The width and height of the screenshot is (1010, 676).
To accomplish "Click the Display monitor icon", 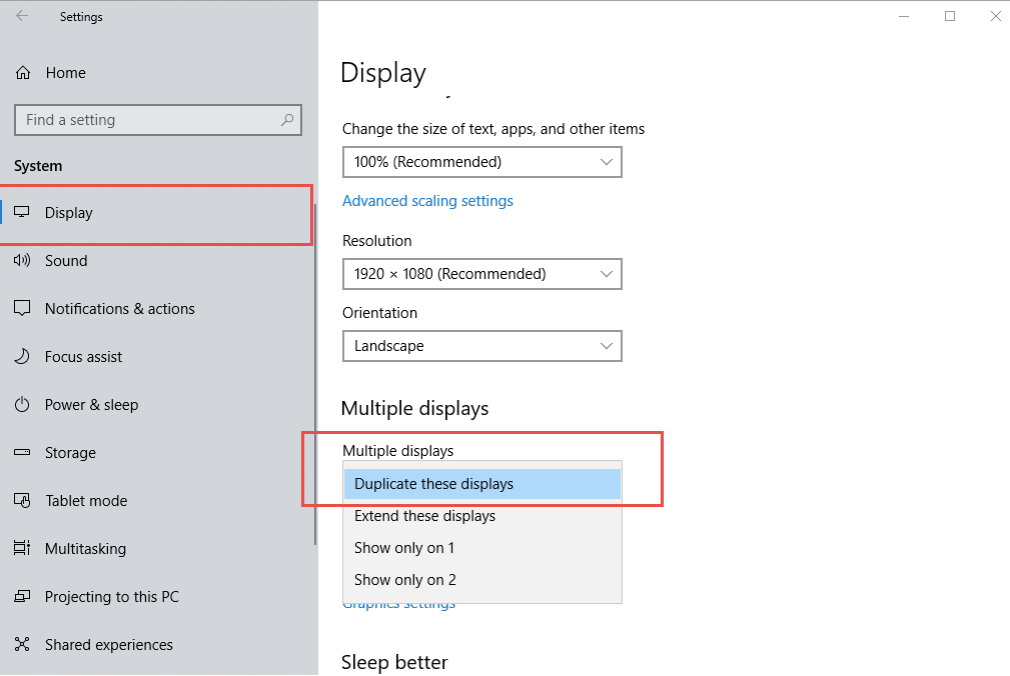I will tap(22, 212).
